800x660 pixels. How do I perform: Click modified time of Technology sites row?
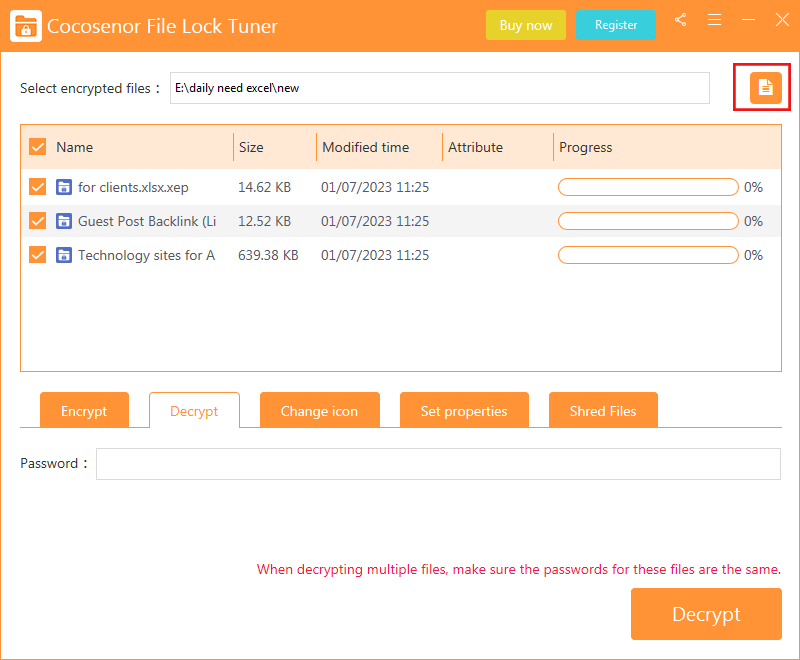[375, 255]
